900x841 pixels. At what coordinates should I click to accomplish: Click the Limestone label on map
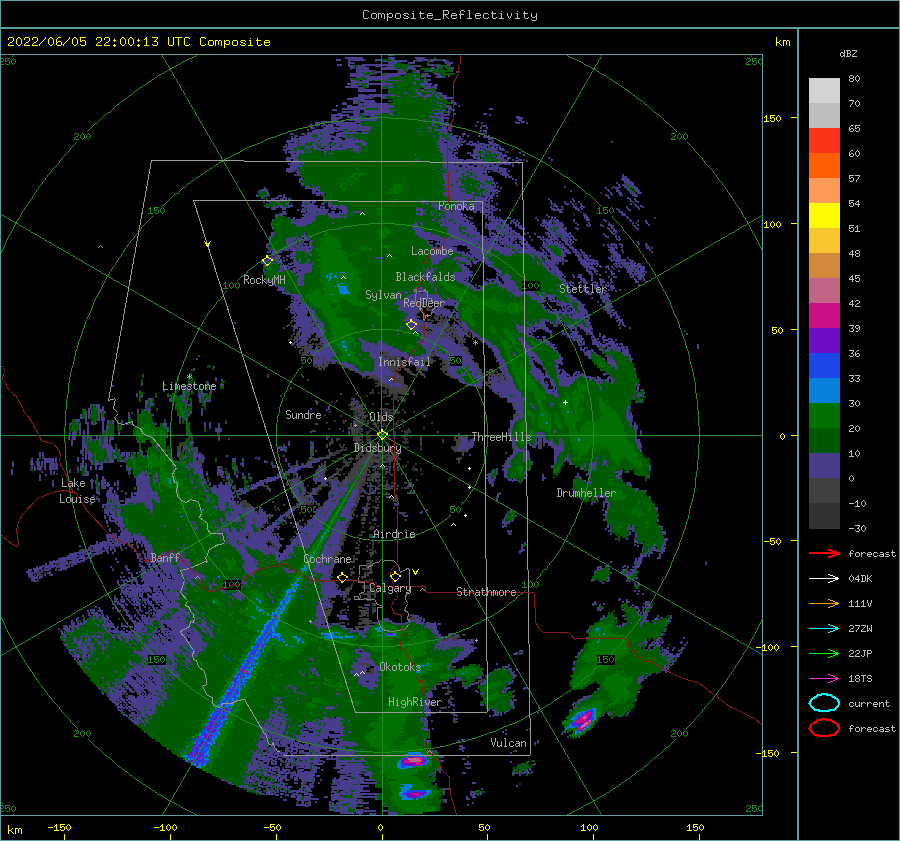pyautogui.click(x=189, y=386)
